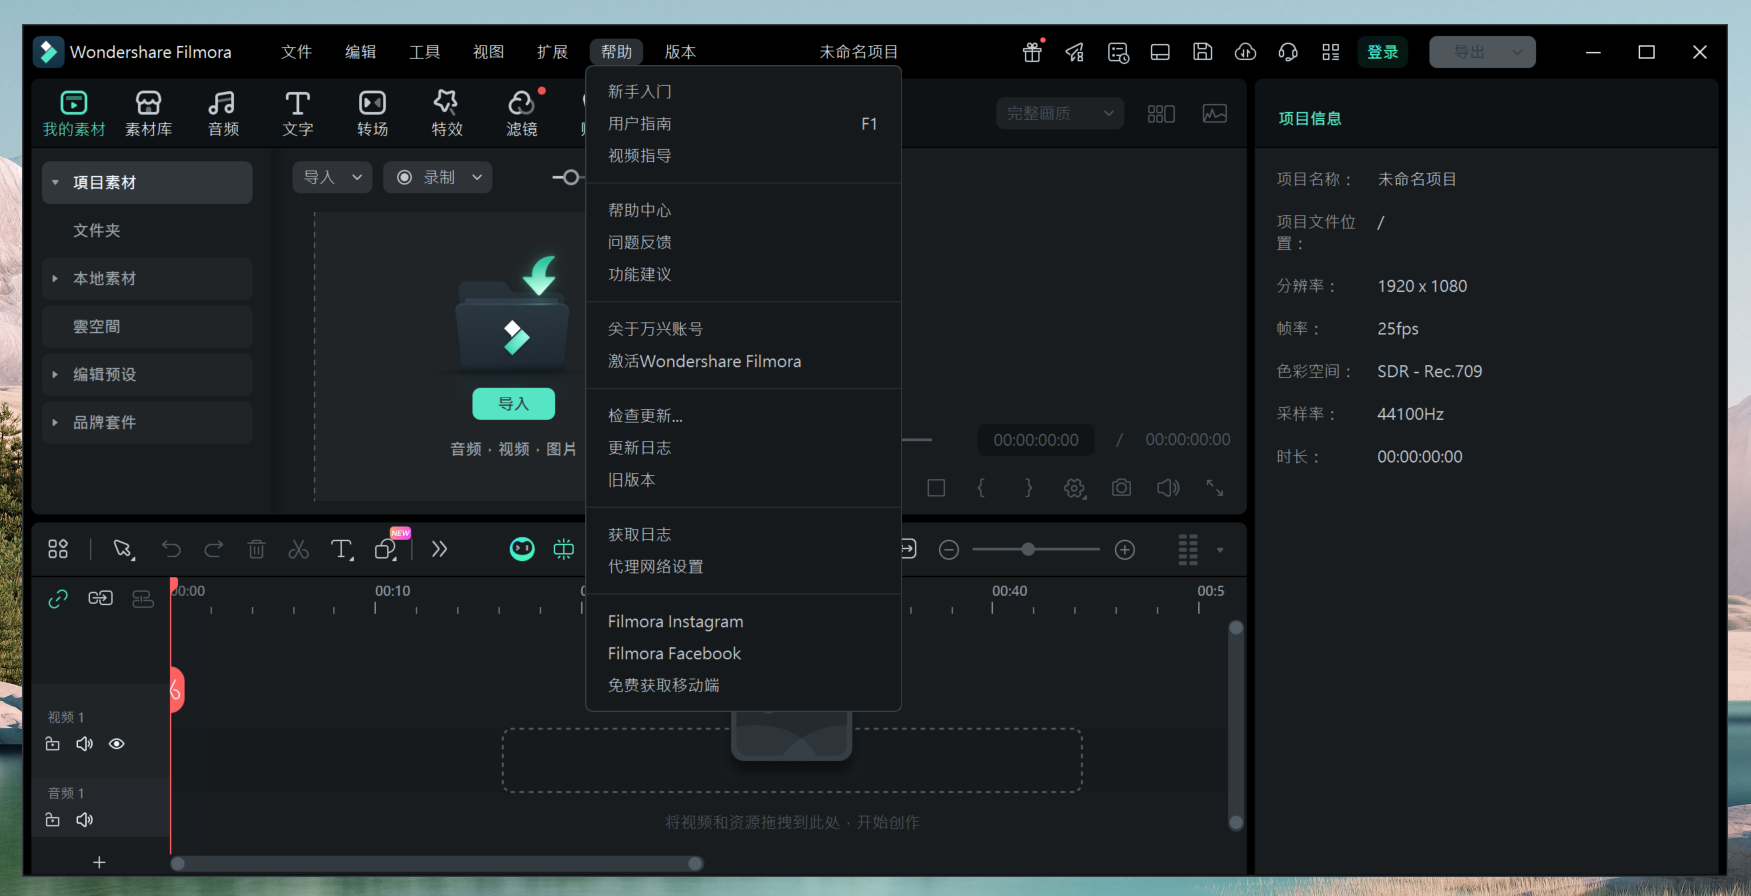Viewport: 1751px width, 896px height.
Task: Toggle the timeline link/auto ripple icon
Action: point(58,598)
